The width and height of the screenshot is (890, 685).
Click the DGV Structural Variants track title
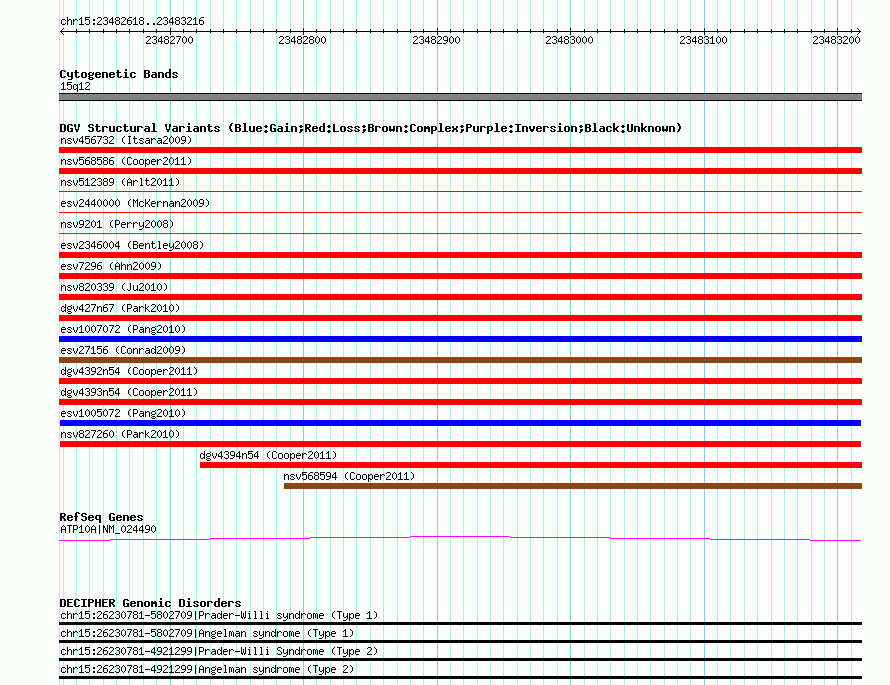coord(370,128)
